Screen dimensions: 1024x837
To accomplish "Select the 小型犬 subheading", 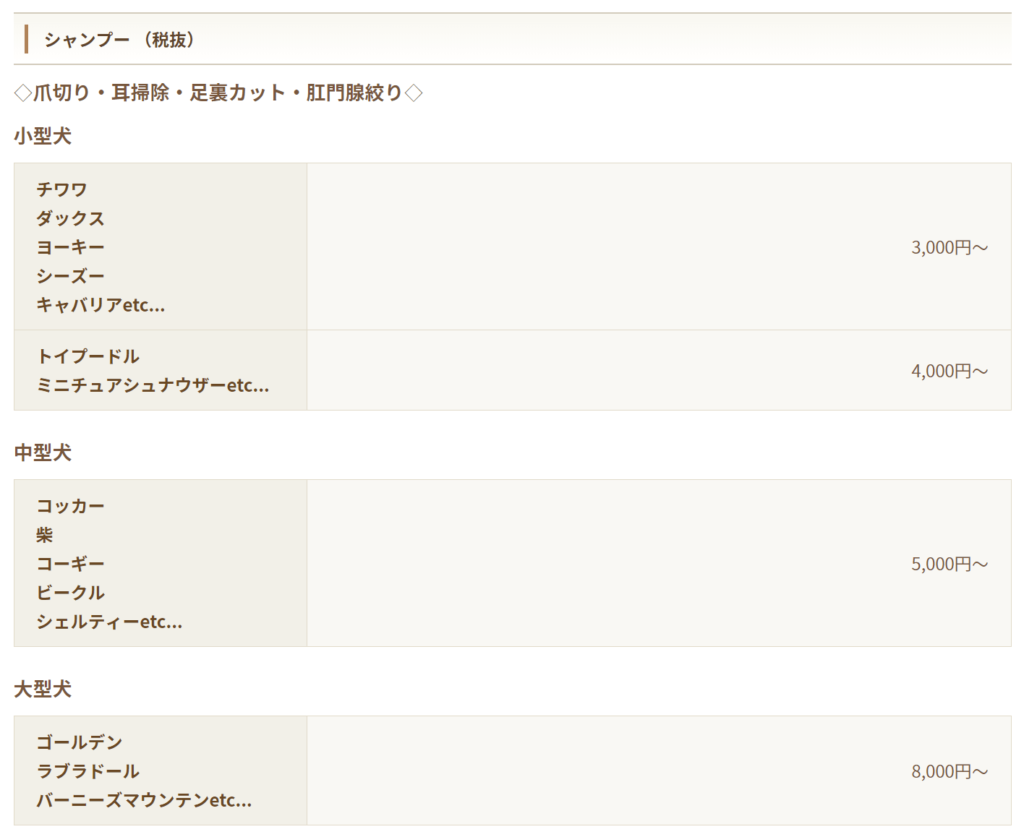I will click(43, 136).
